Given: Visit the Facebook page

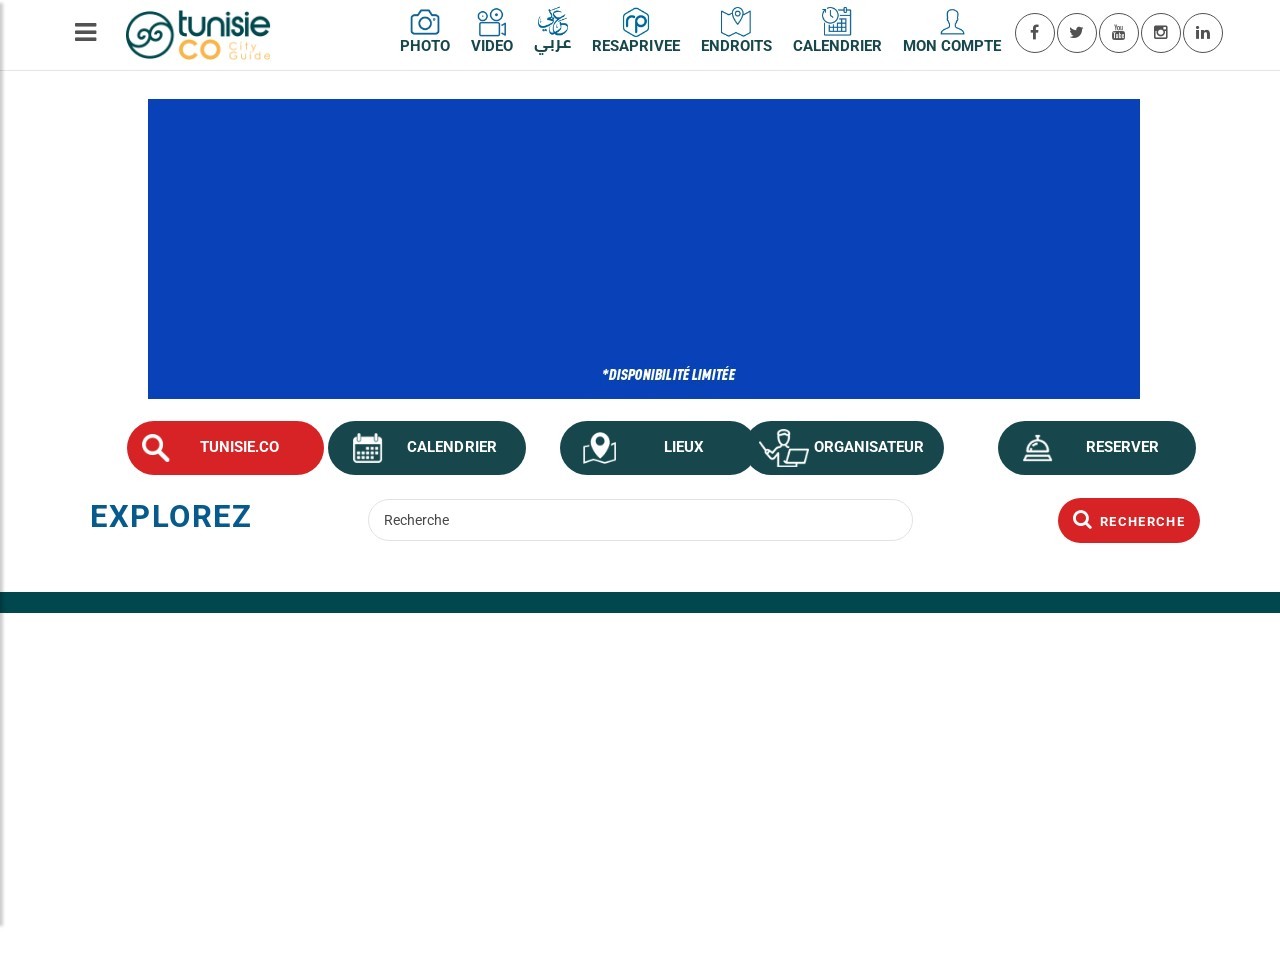Looking at the screenshot, I should tap(1035, 33).
